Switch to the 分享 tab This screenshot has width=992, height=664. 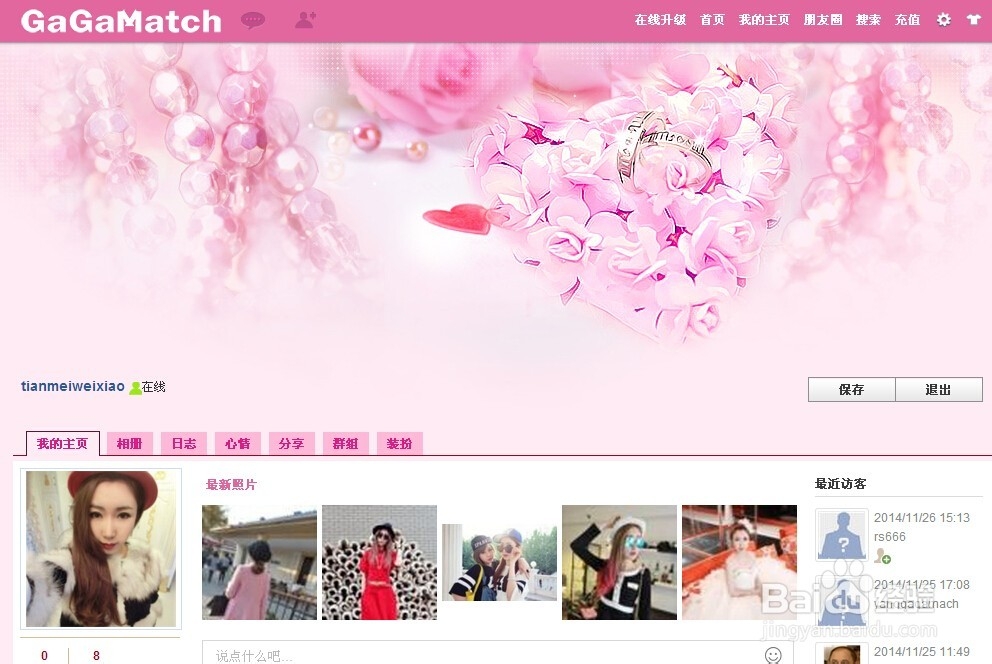(x=291, y=443)
